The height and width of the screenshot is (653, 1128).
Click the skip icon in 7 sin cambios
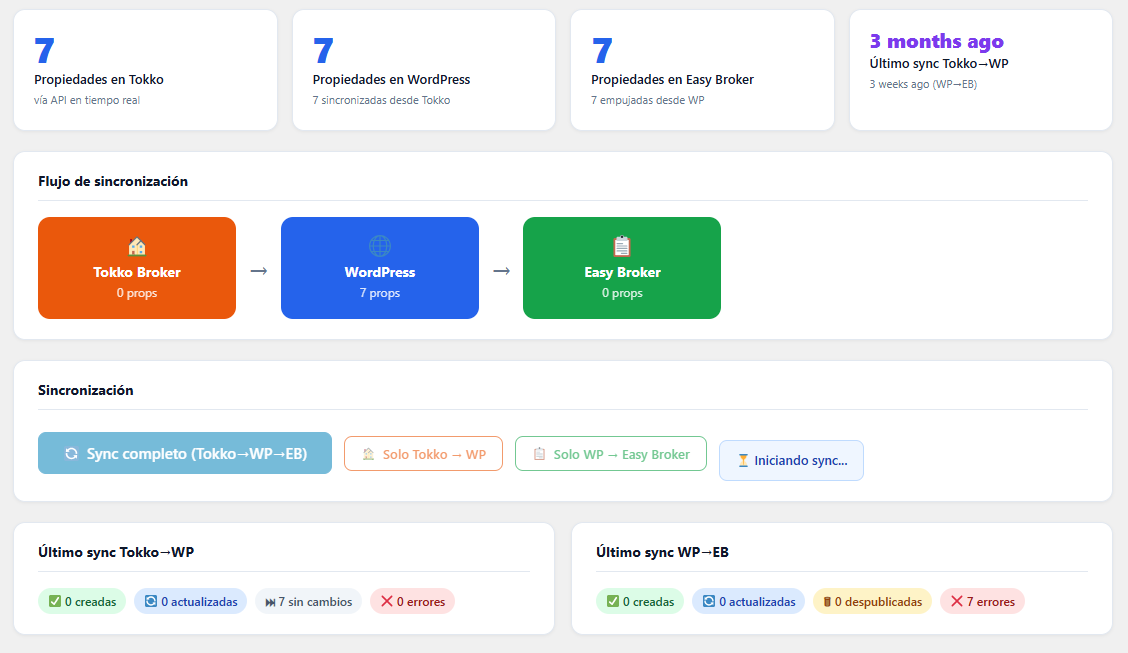coord(270,602)
